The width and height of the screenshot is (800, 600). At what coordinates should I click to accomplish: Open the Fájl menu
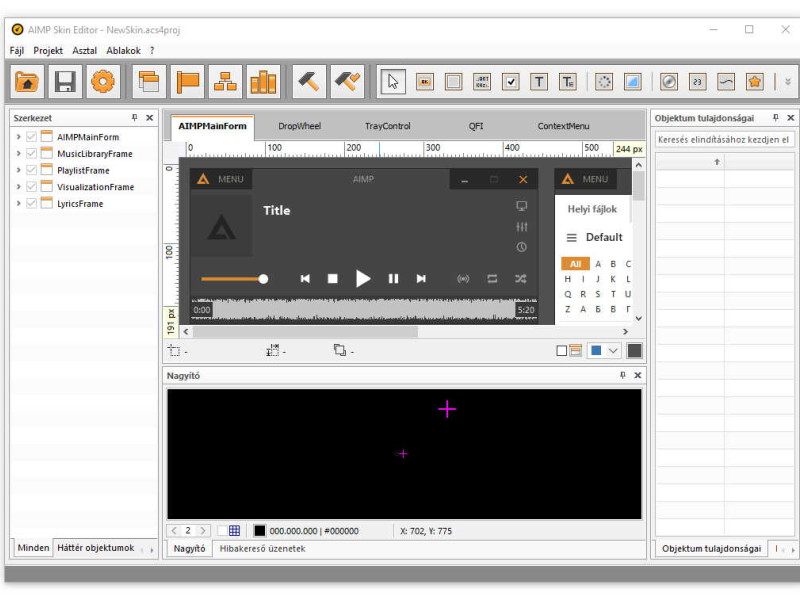pyautogui.click(x=17, y=51)
